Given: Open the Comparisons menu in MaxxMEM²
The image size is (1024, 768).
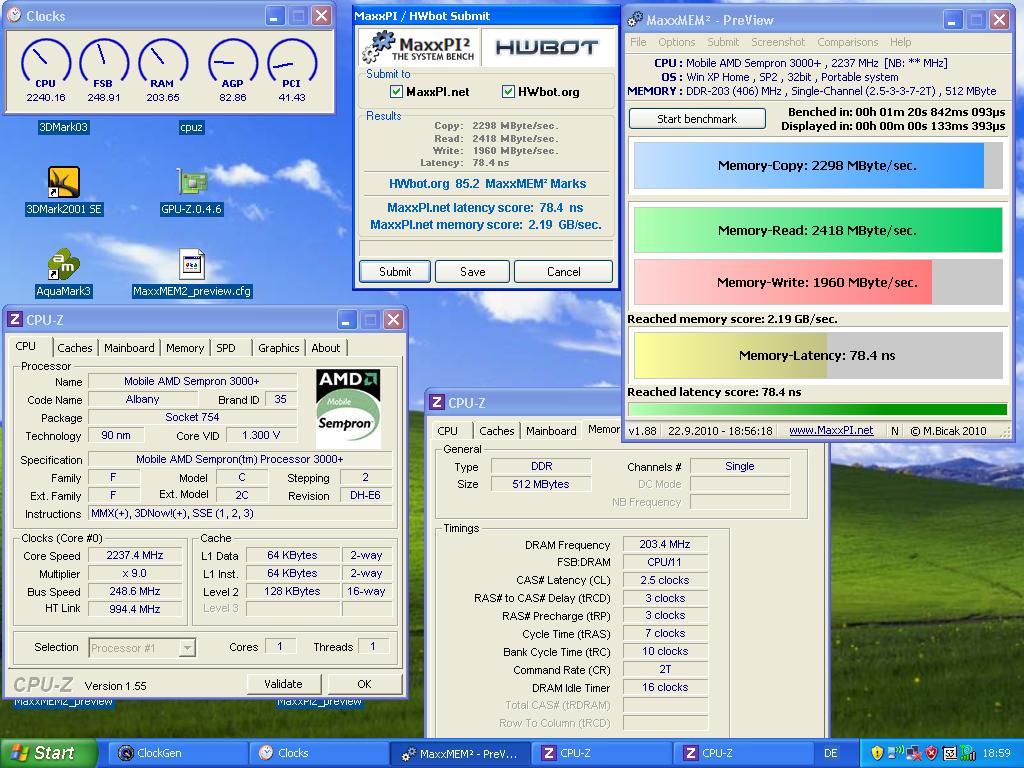Looking at the screenshot, I should 848,42.
